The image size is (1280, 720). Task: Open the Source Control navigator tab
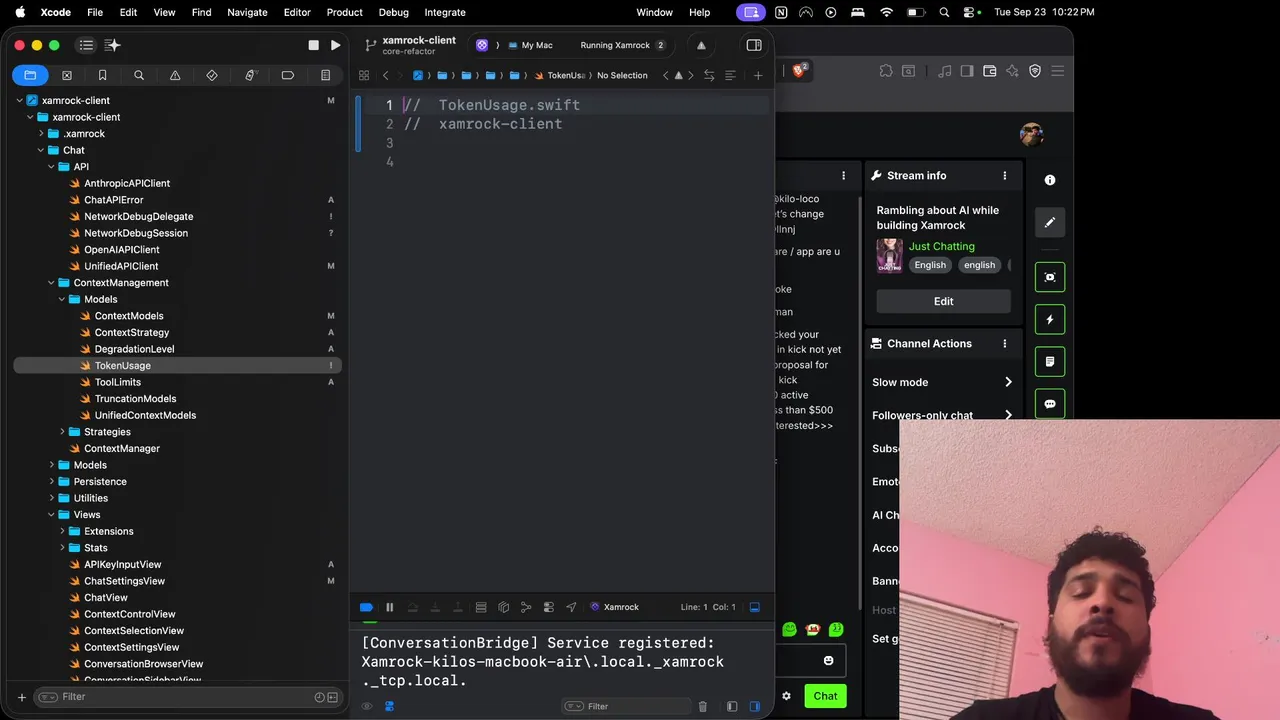click(67, 75)
